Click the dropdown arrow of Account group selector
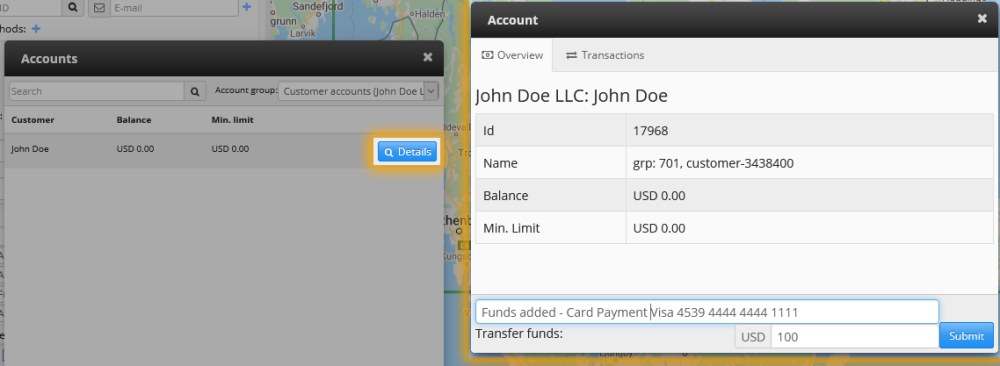This screenshot has height=366, width=1000. point(432,91)
